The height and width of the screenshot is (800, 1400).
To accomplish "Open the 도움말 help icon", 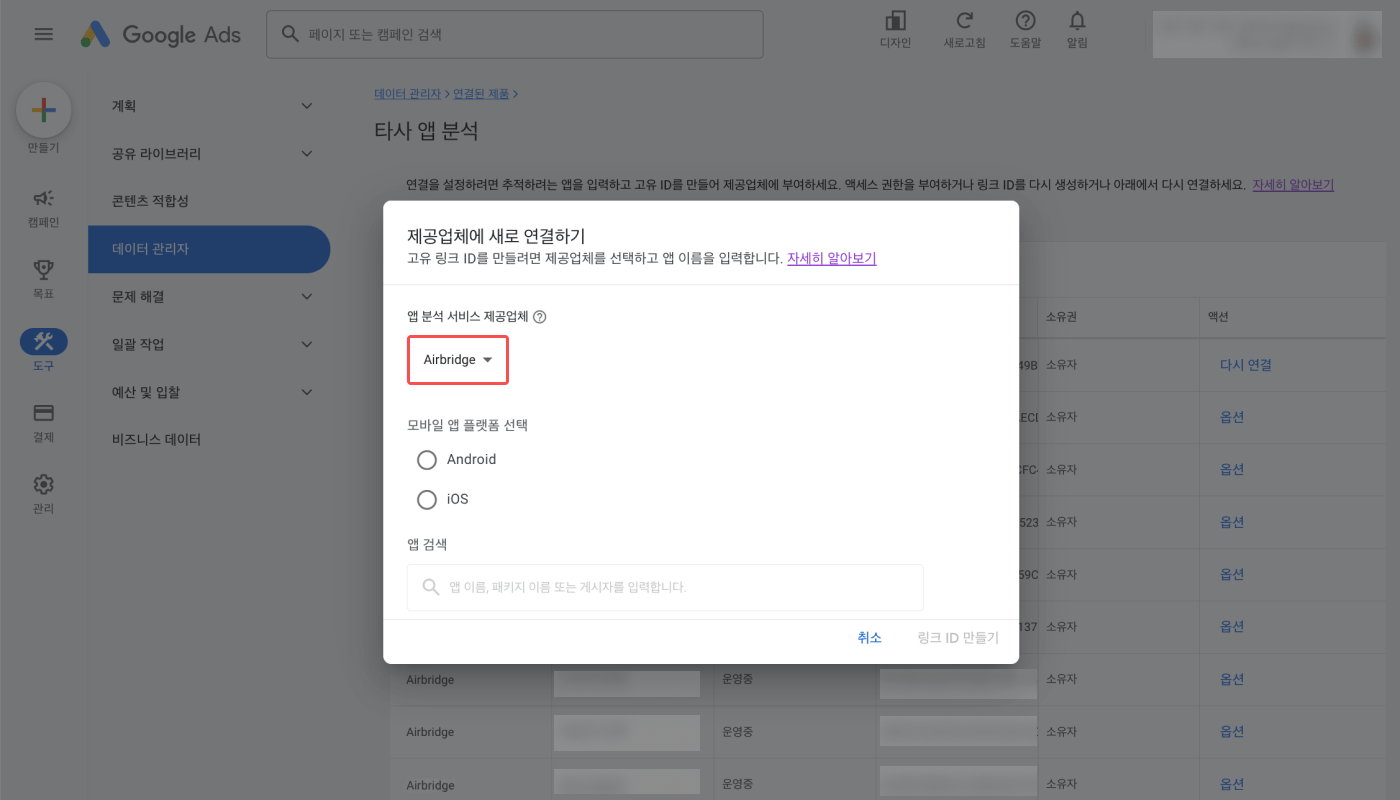I will pos(1025,21).
